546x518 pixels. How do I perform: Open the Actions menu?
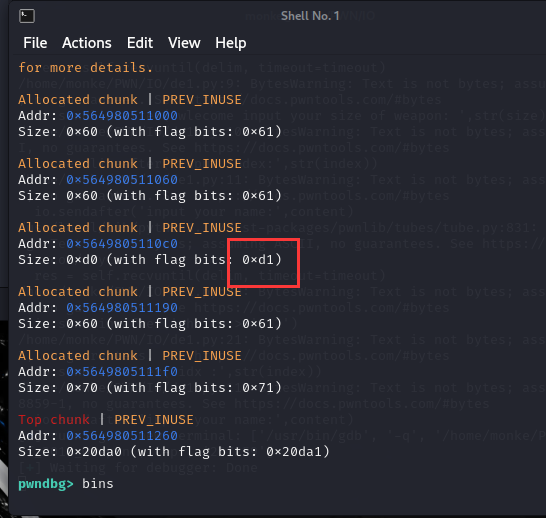click(87, 43)
